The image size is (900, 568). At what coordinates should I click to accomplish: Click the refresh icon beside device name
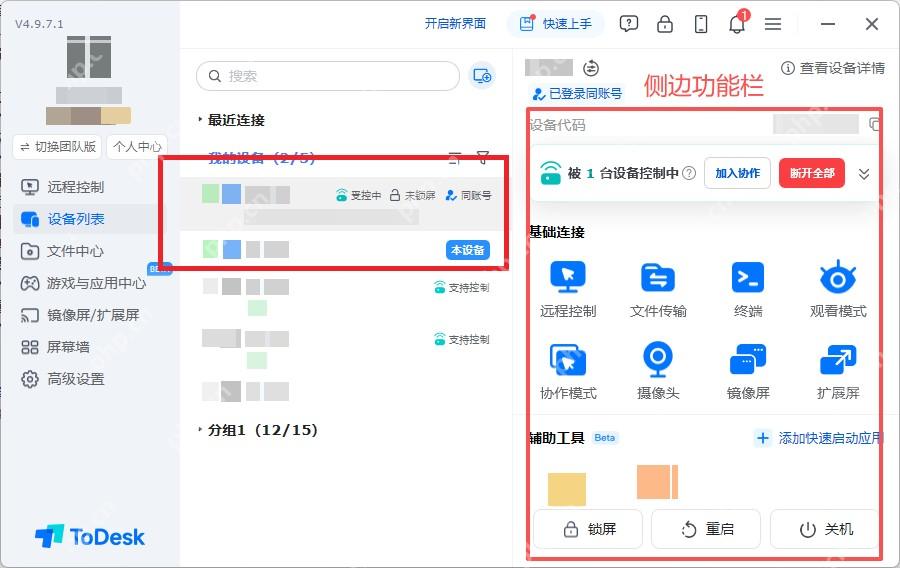click(591, 68)
